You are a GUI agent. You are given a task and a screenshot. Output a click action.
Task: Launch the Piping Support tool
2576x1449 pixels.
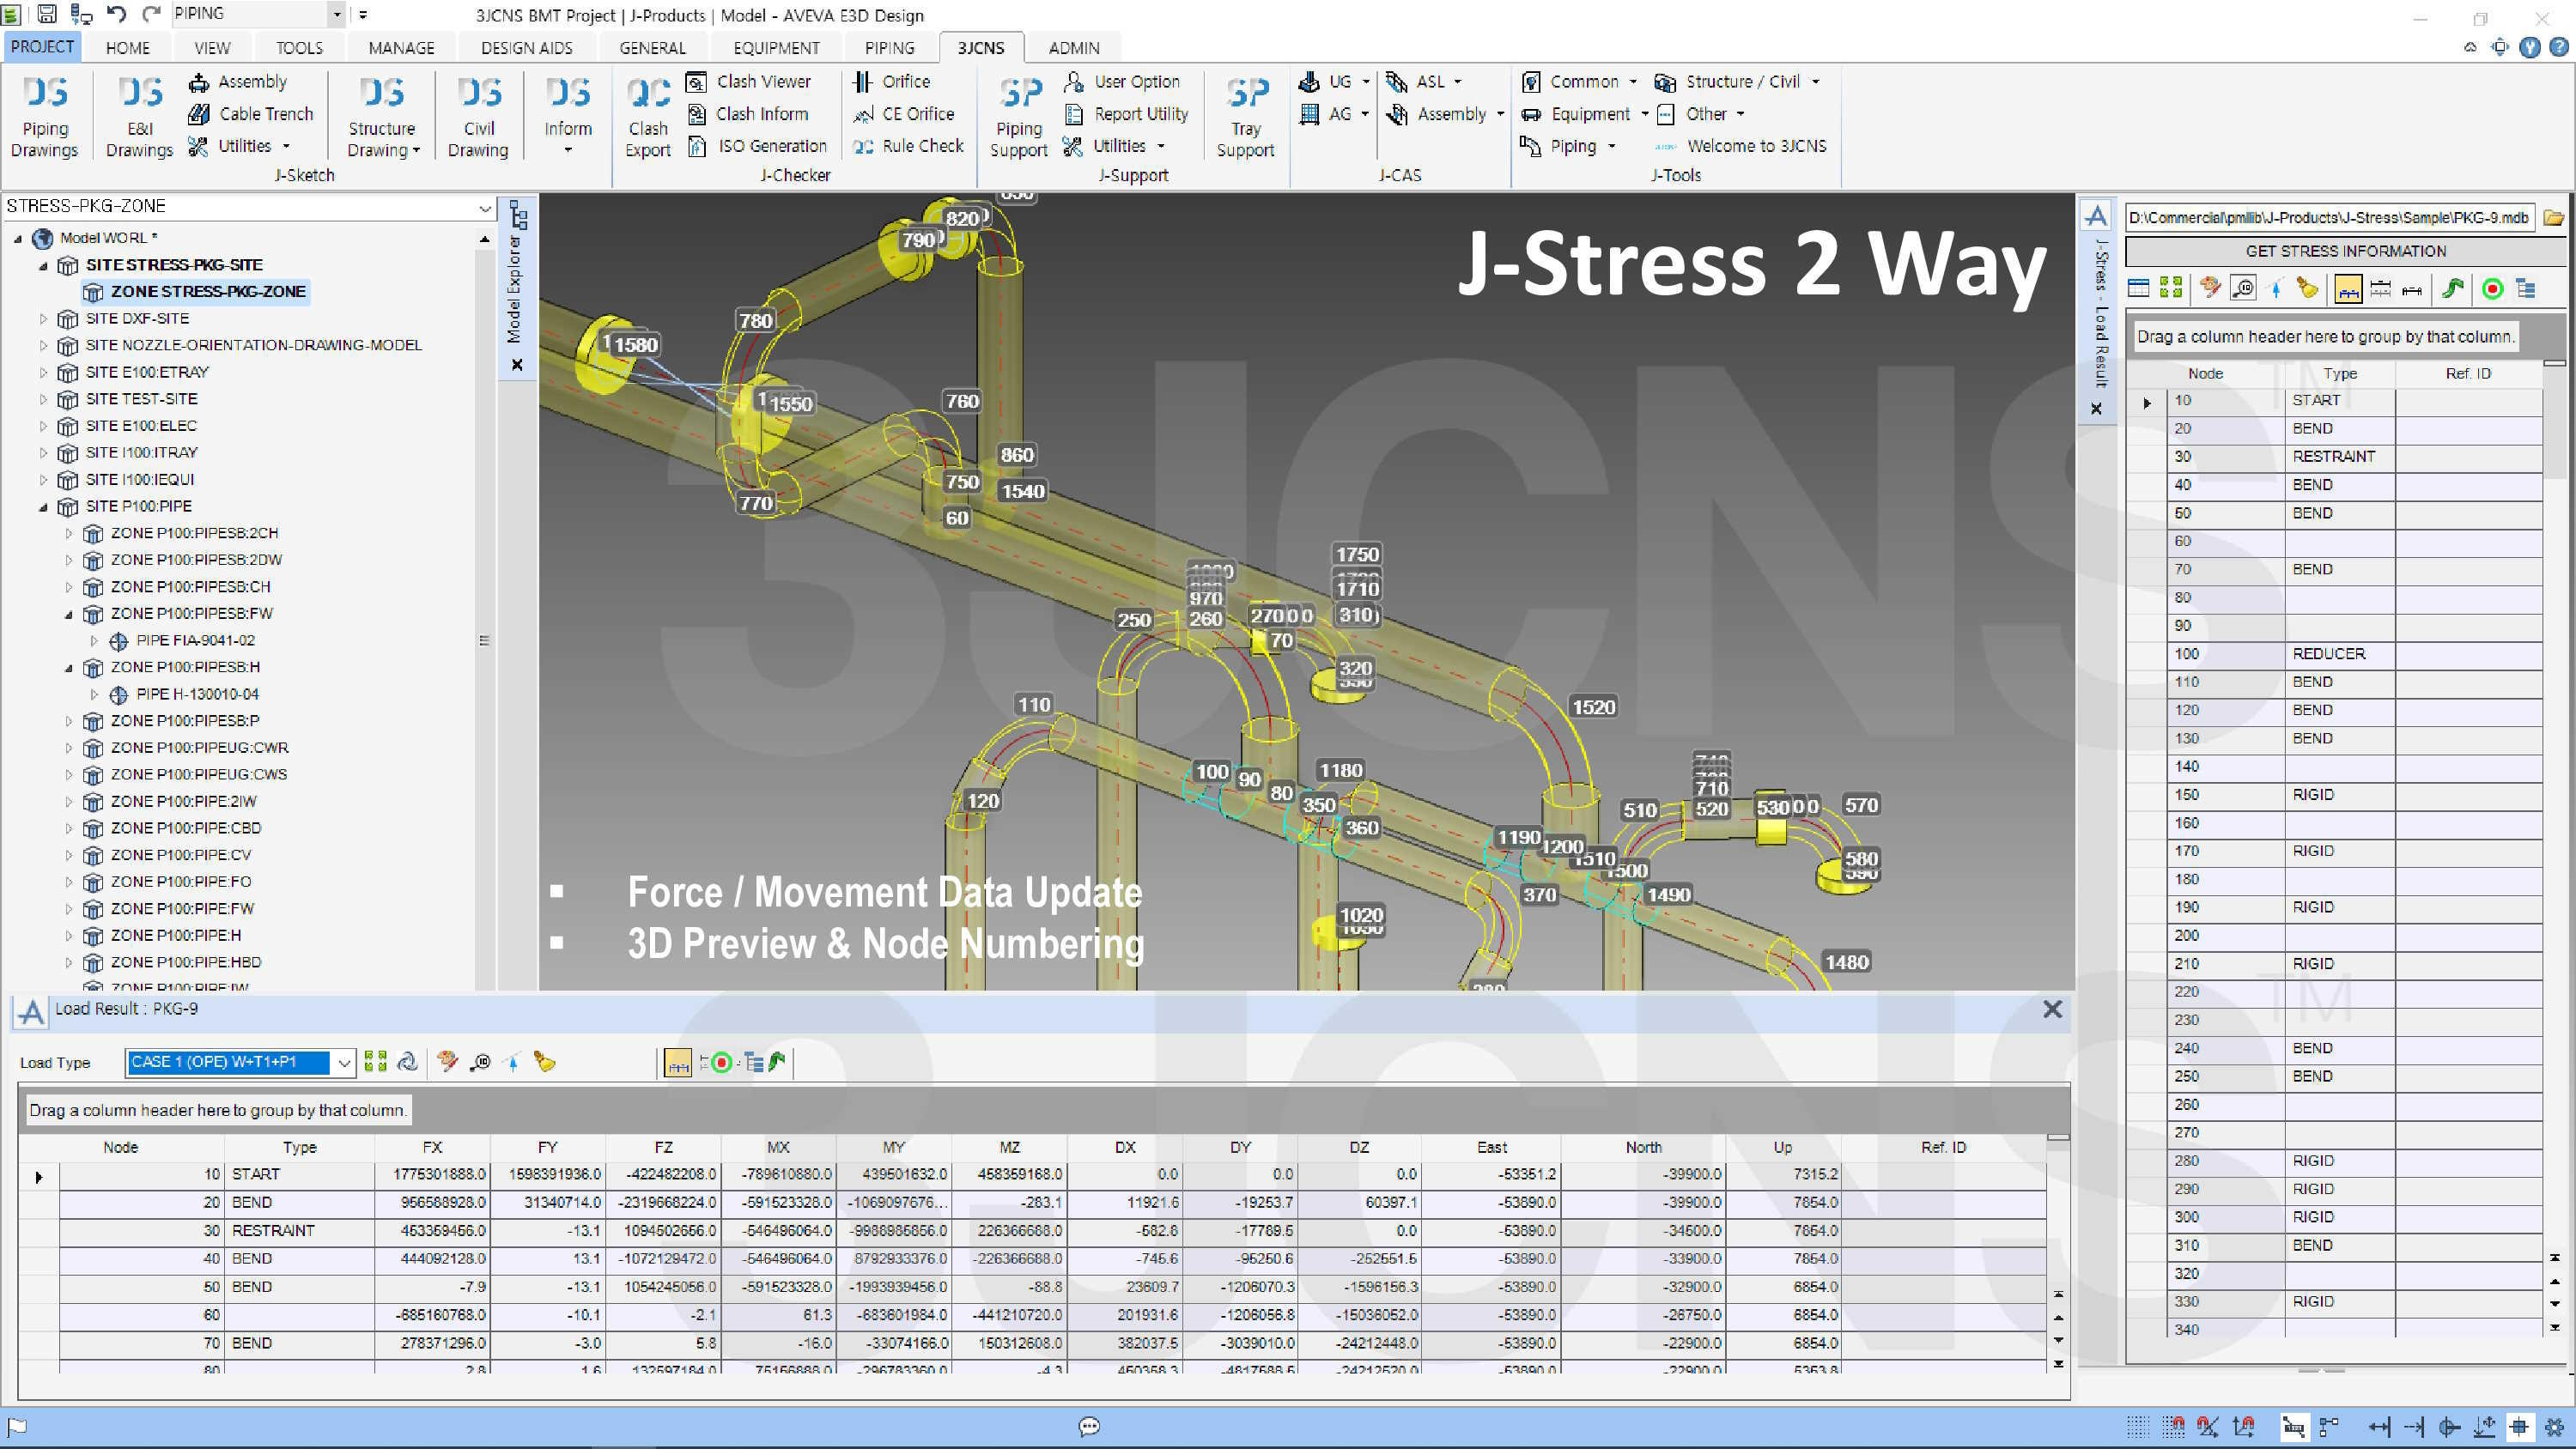[x=1019, y=116]
